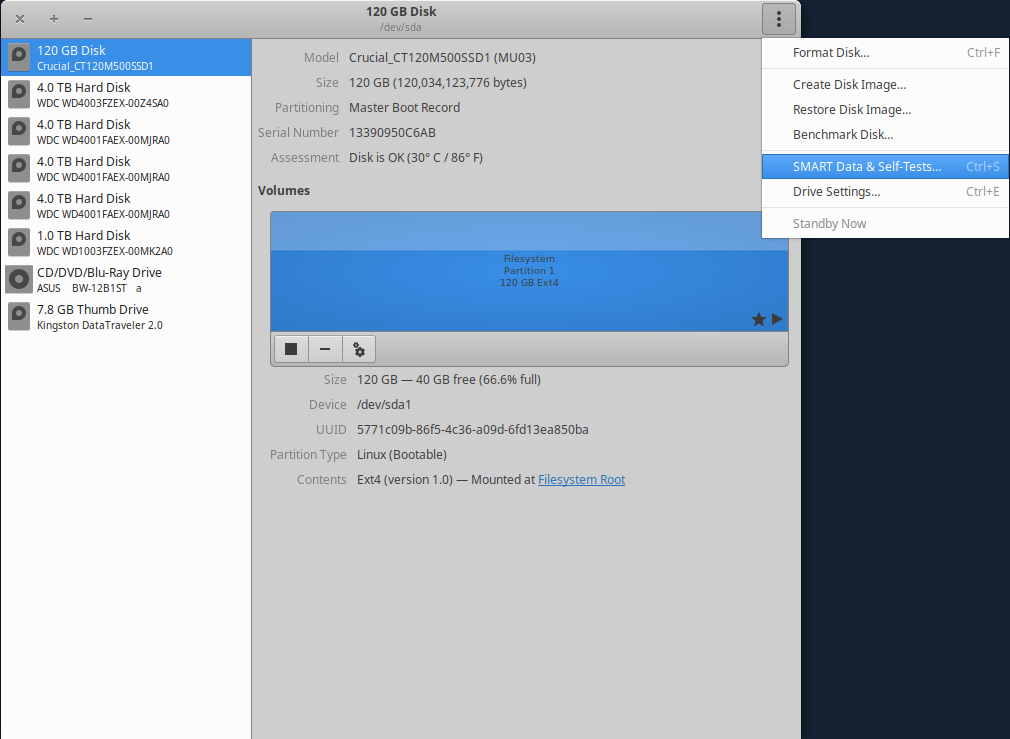The image size is (1010, 739).
Task: Select the Filesystem Partition 1 volume block
Action: click(x=529, y=271)
